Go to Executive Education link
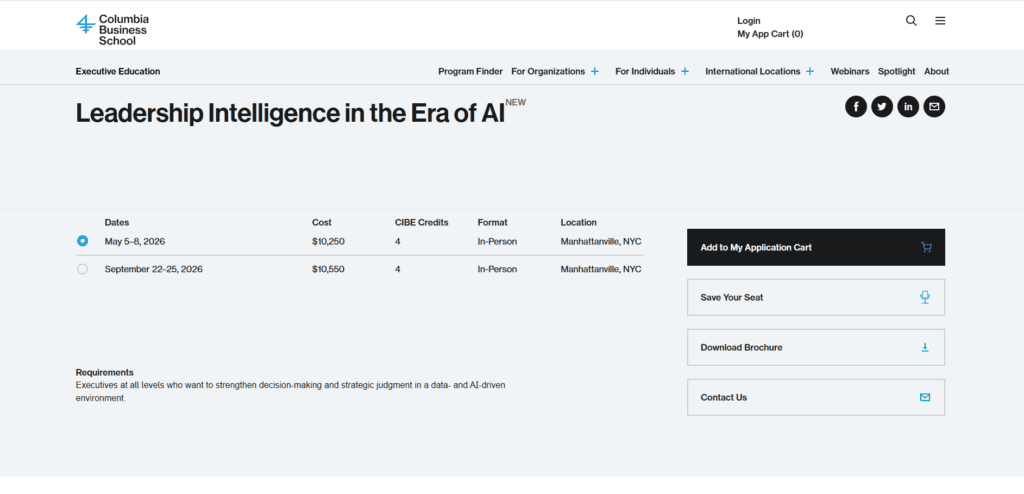 coord(118,71)
